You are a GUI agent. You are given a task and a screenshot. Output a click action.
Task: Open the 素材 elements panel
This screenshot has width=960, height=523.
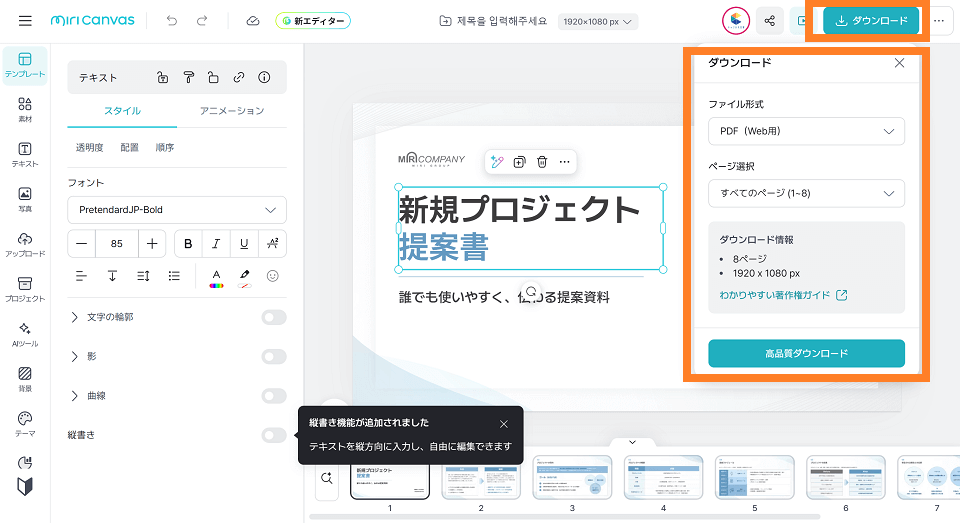(25, 110)
